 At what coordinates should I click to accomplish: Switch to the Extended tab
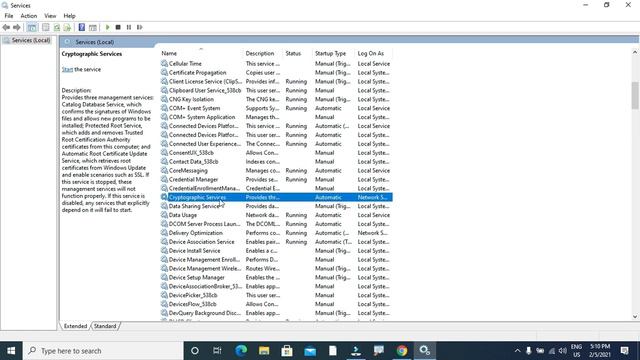(75, 326)
